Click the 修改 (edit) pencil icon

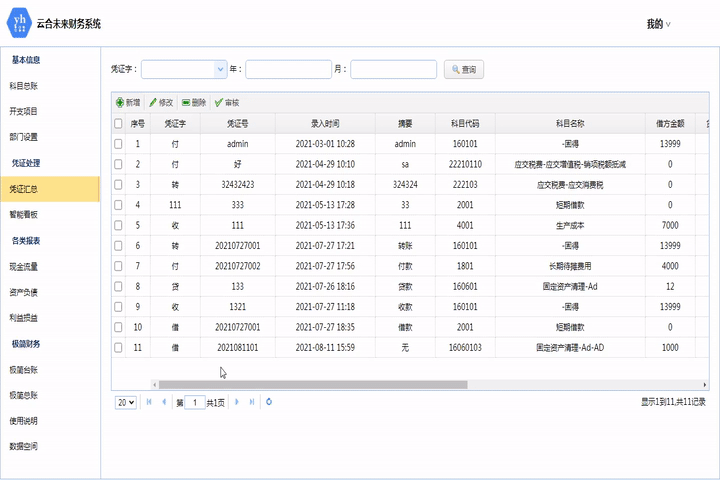tap(153, 103)
